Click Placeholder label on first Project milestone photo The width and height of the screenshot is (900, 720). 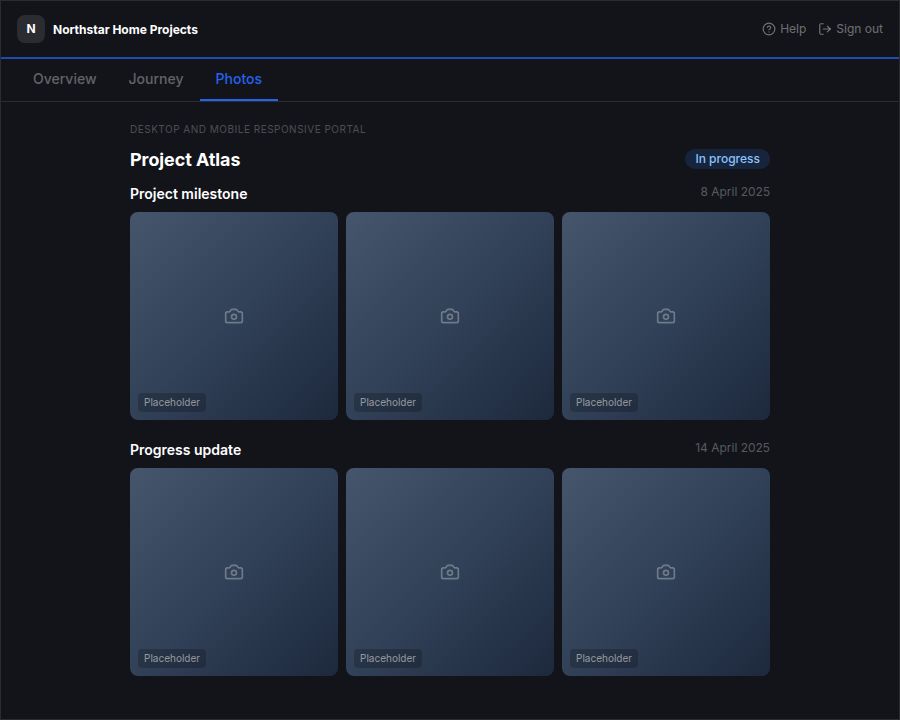172,402
